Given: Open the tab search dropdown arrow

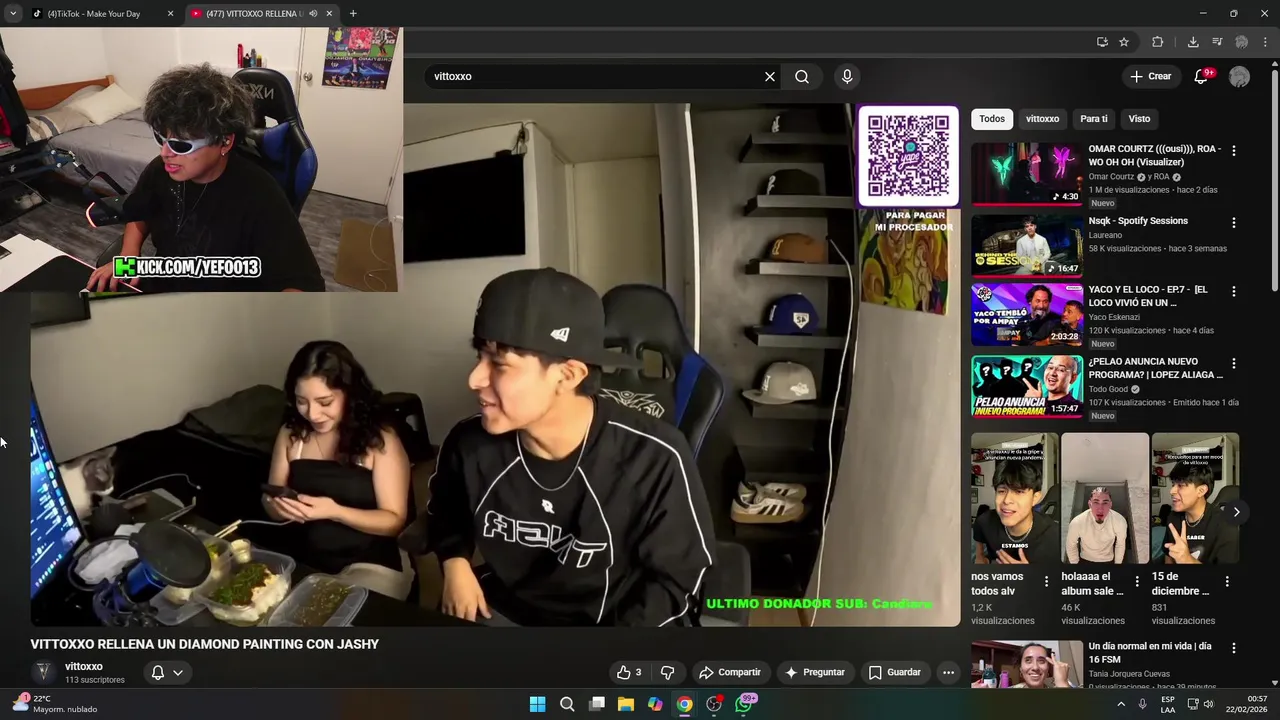Looking at the screenshot, I should [12, 13].
